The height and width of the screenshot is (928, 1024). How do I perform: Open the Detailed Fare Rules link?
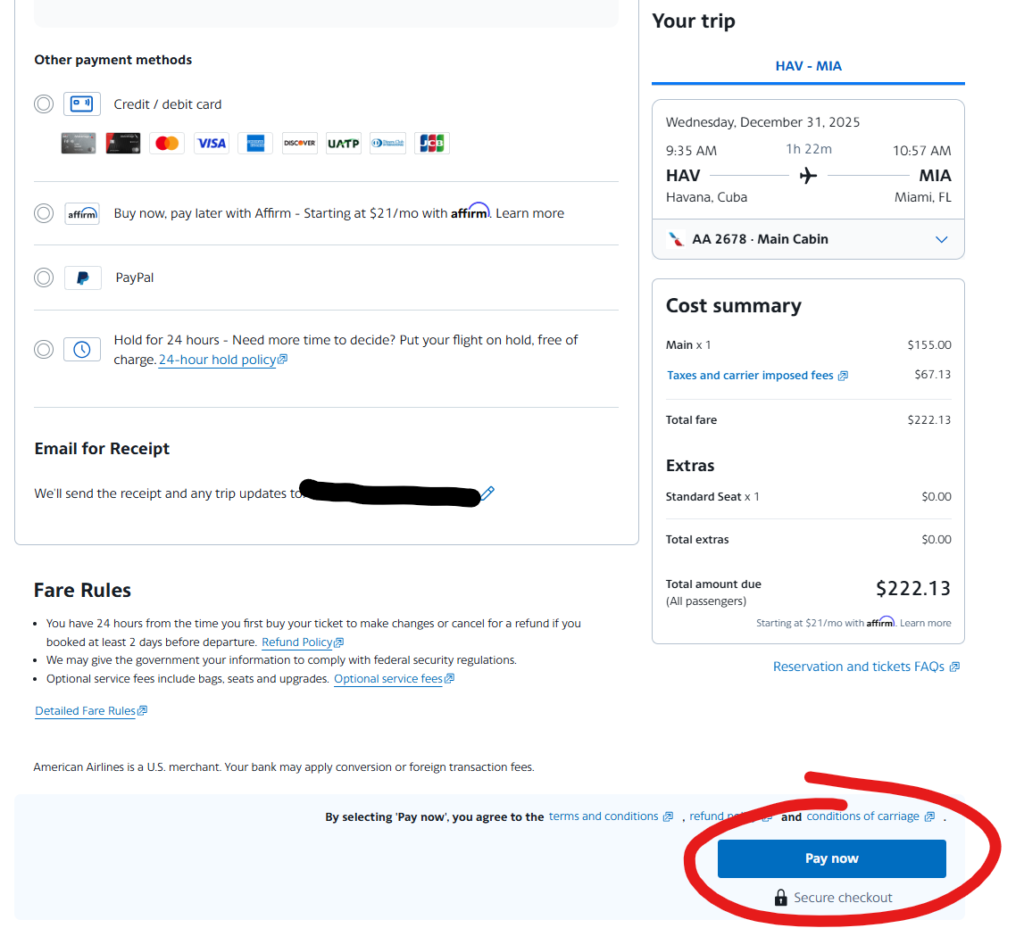(x=85, y=711)
